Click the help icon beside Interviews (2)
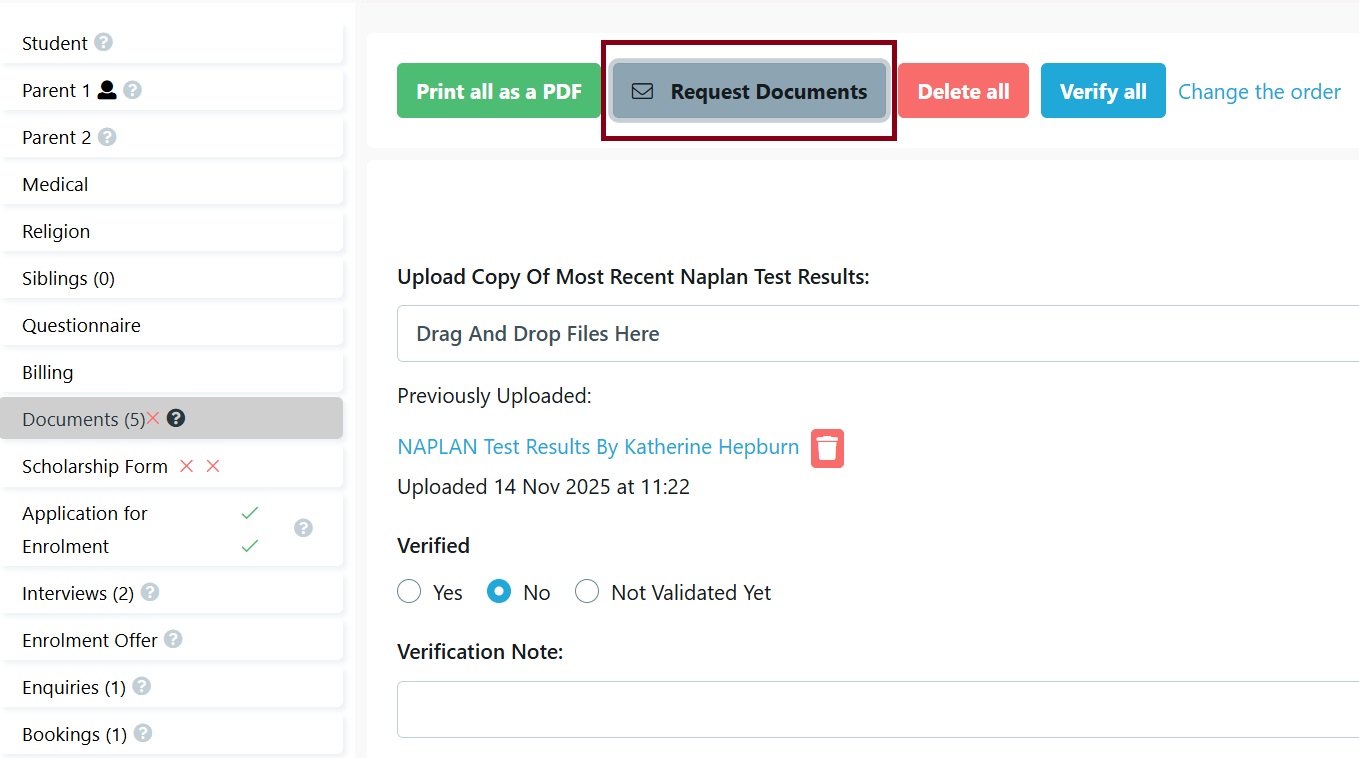The height and width of the screenshot is (758, 1359). coord(149,593)
